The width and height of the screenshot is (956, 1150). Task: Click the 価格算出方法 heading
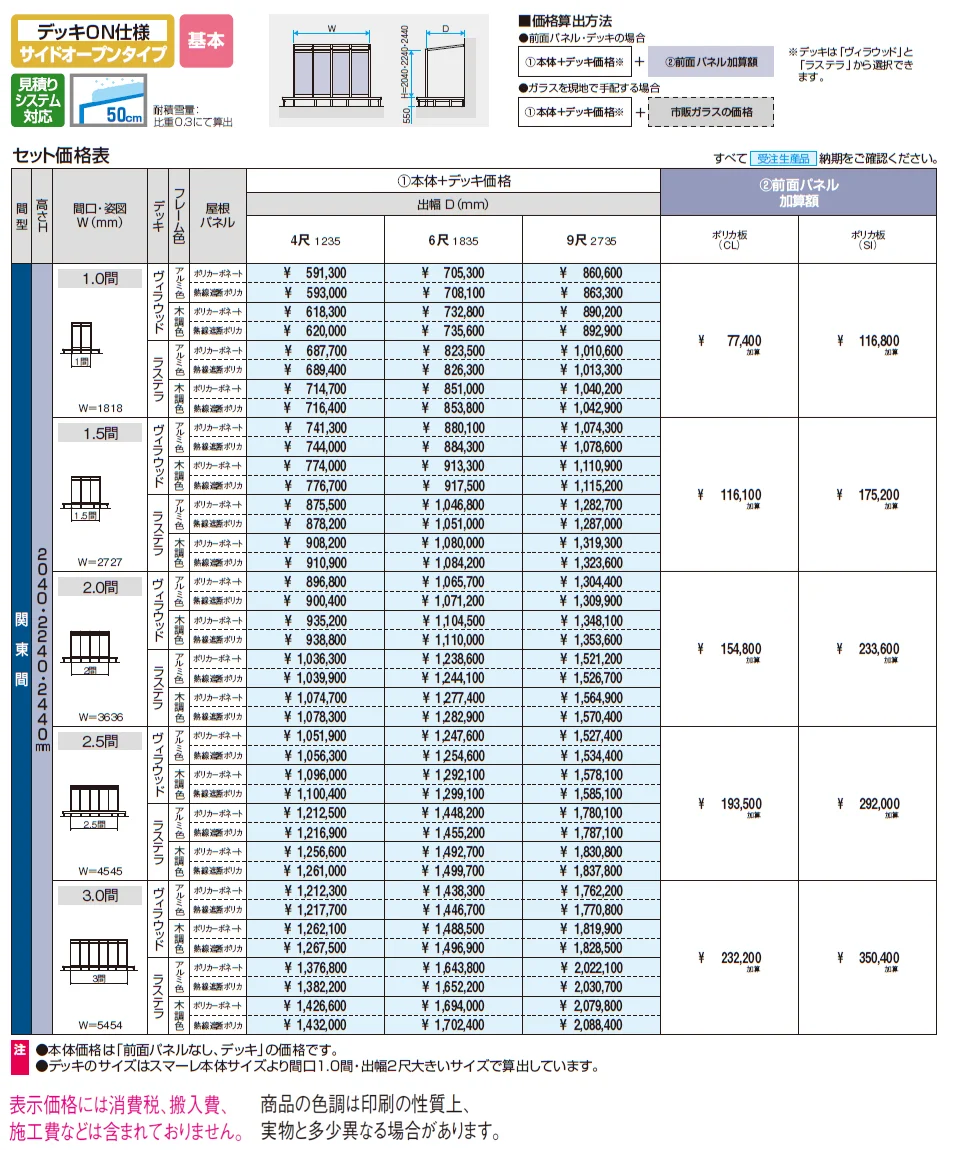pyautogui.click(x=565, y=21)
